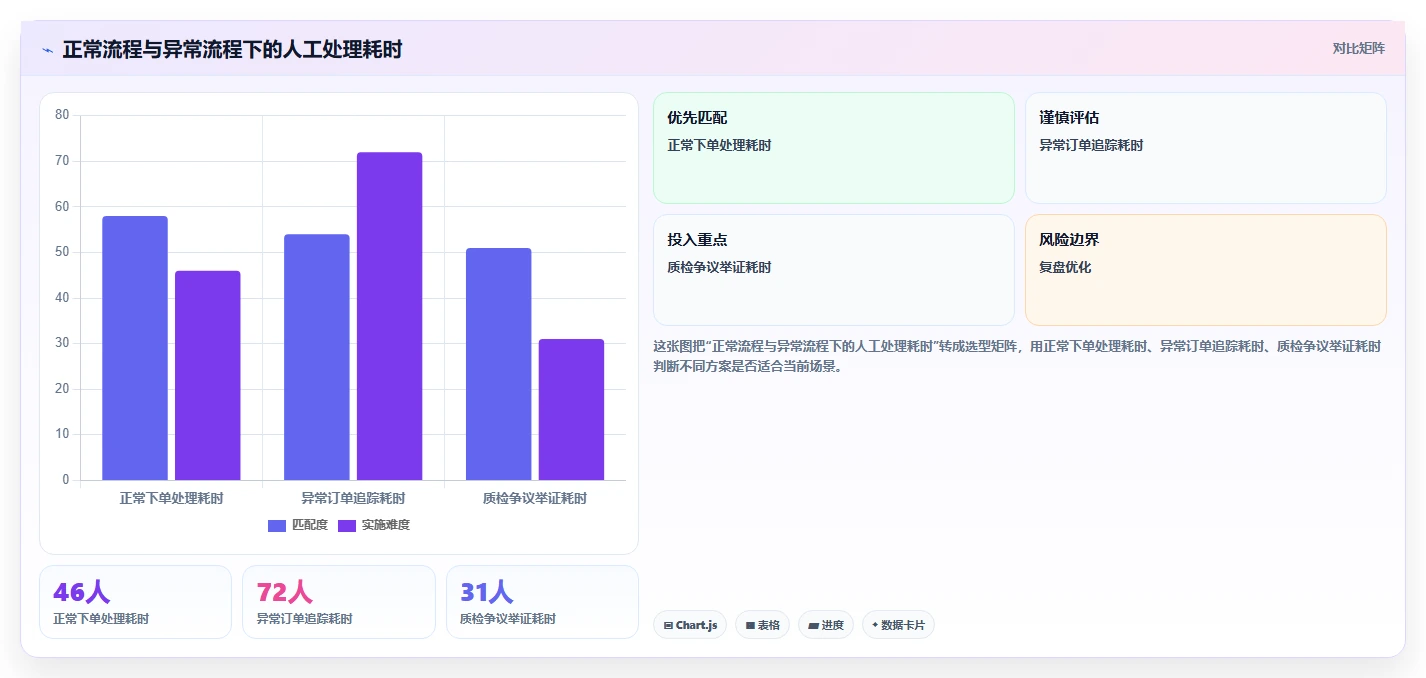1426x678 pixels.
Task: Click the 实施难度 bar for 正常下单处理耗时
Action: 208,375
